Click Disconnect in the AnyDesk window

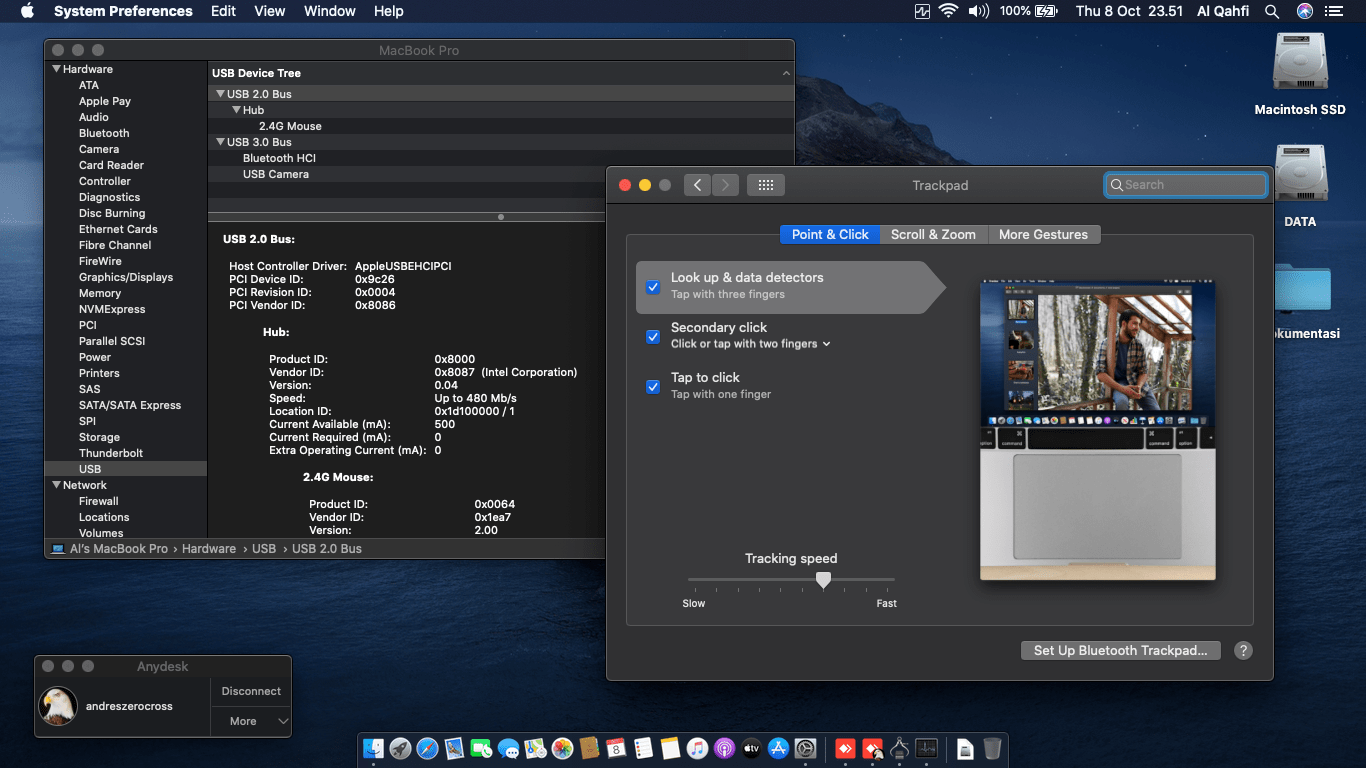pos(250,691)
